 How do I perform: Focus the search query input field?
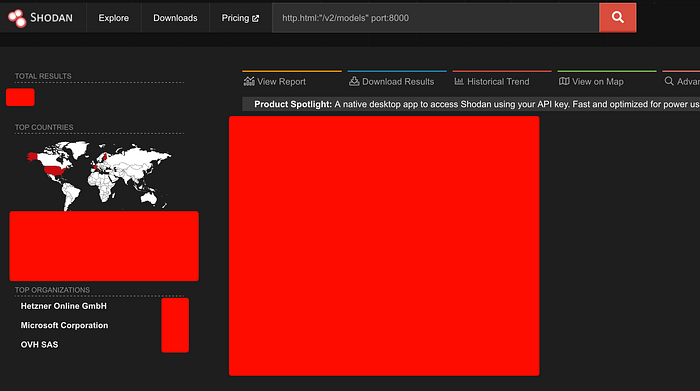436,18
